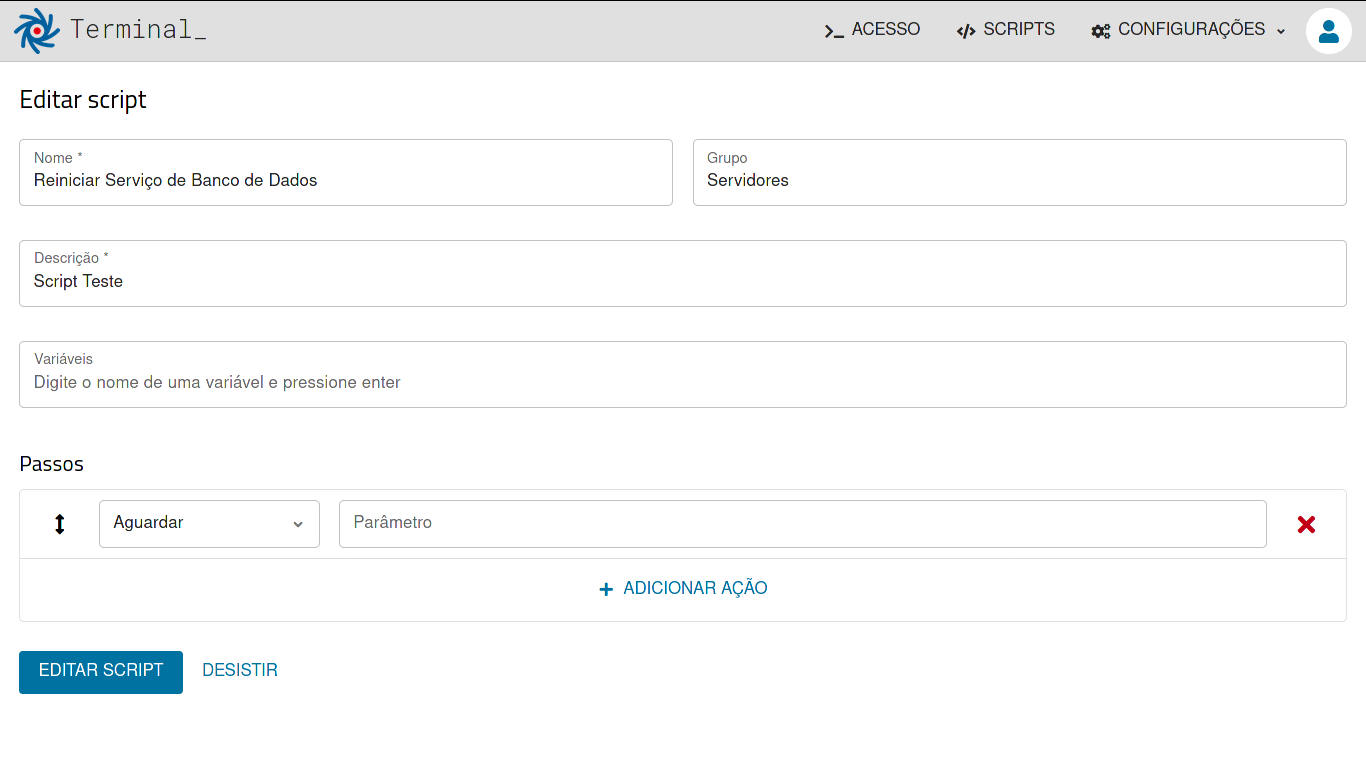The height and width of the screenshot is (768, 1366).
Task: Click the Variáveis input field
Action: (x=683, y=374)
